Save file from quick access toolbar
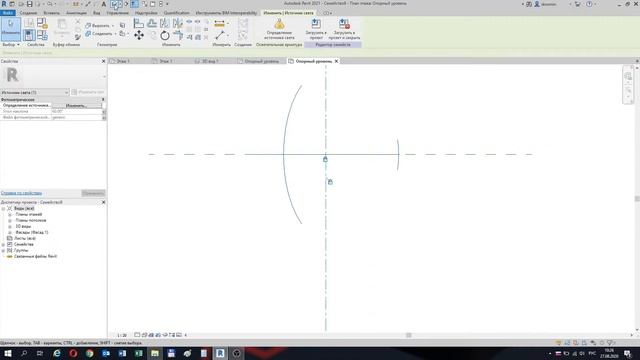 29,4
